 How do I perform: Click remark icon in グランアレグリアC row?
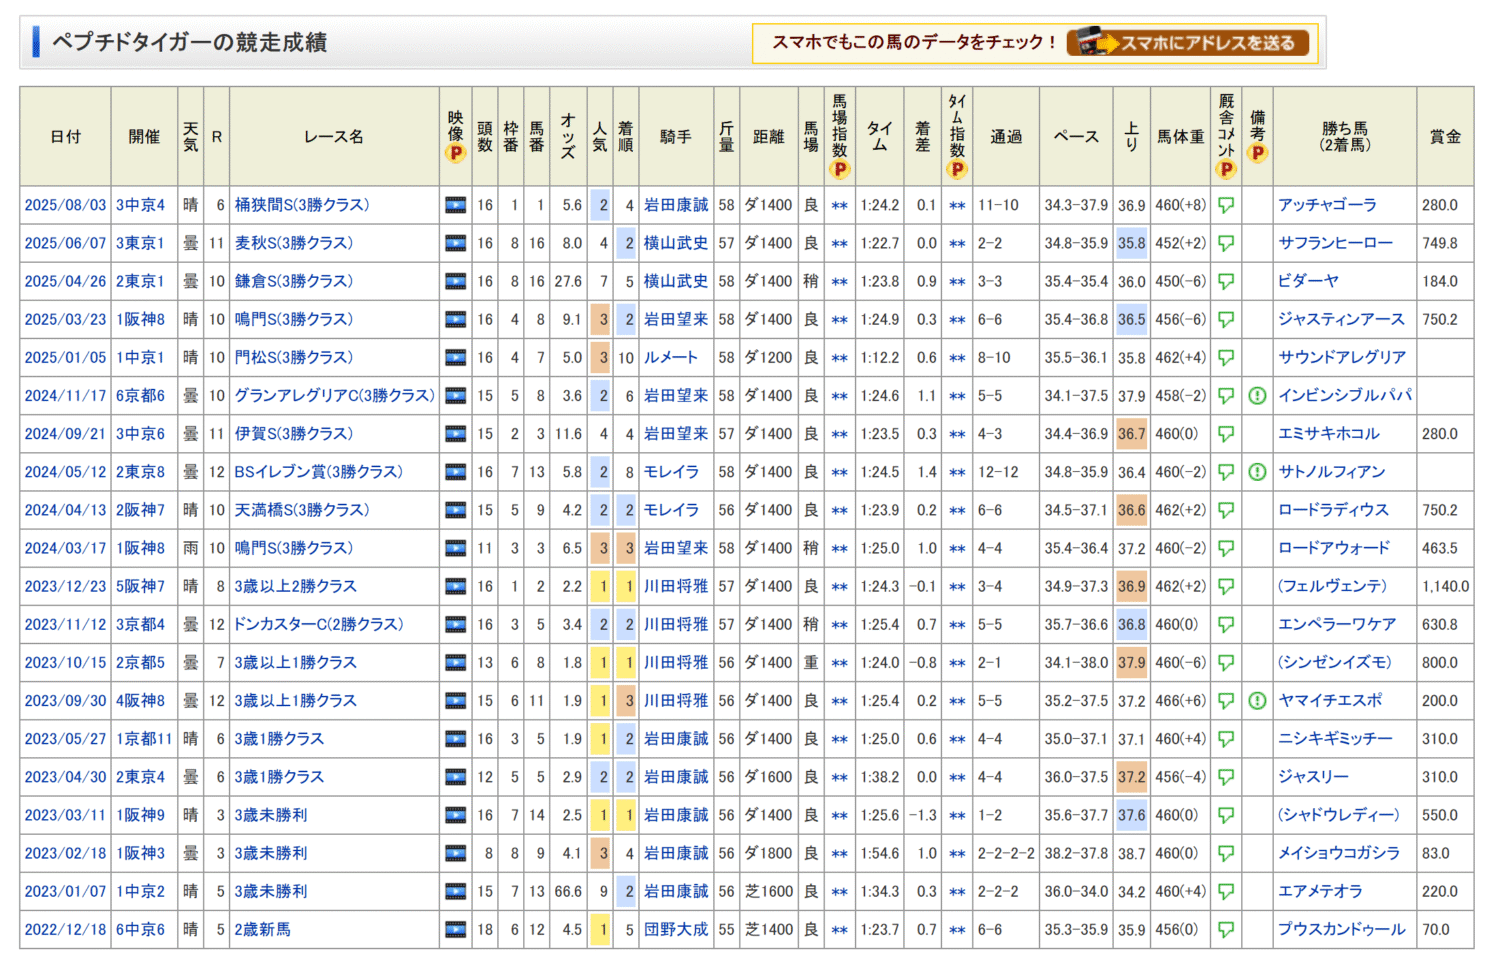click(1257, 396)
